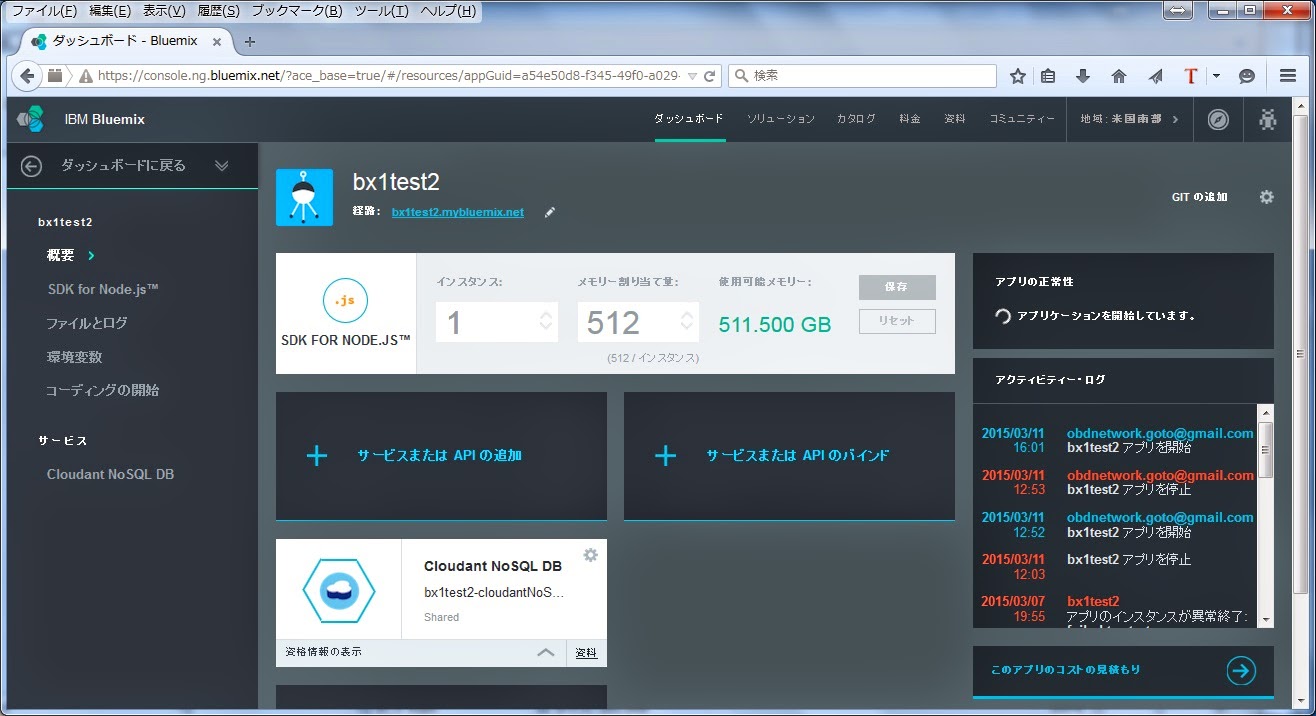Click the Cloudant NoSQL DB hexagon icon
Screen dimensions: 1316x716
pyautogui.click(x=339, y=591)
